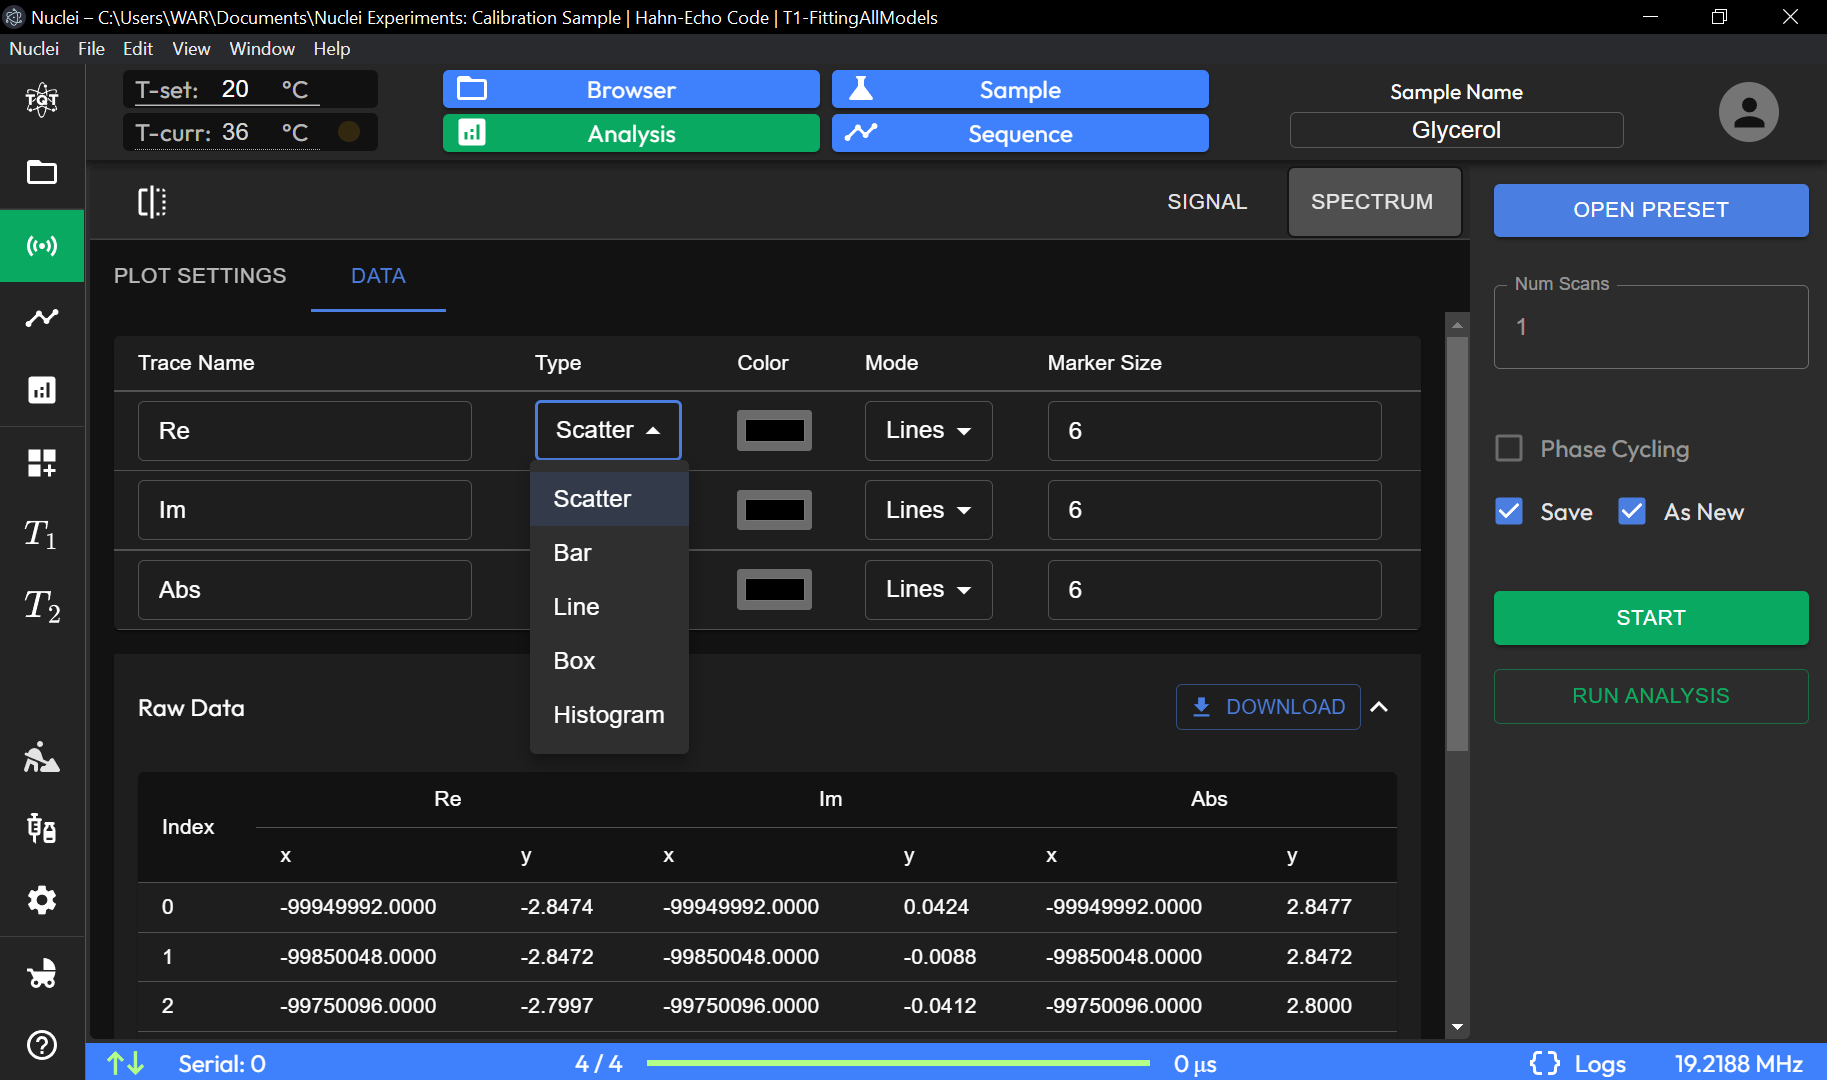Screen dimensions: 1827x1080
Task: Click the Nuclei app icon in title bar
Action: tap(14, 17)
